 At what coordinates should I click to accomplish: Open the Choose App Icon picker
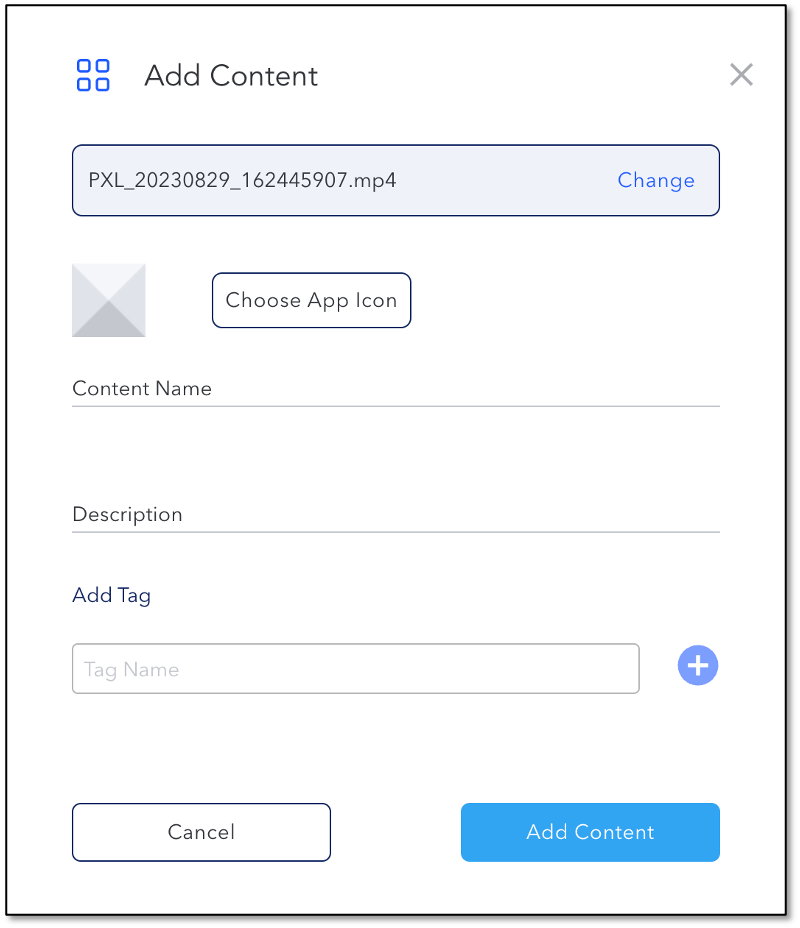[311, 300]
